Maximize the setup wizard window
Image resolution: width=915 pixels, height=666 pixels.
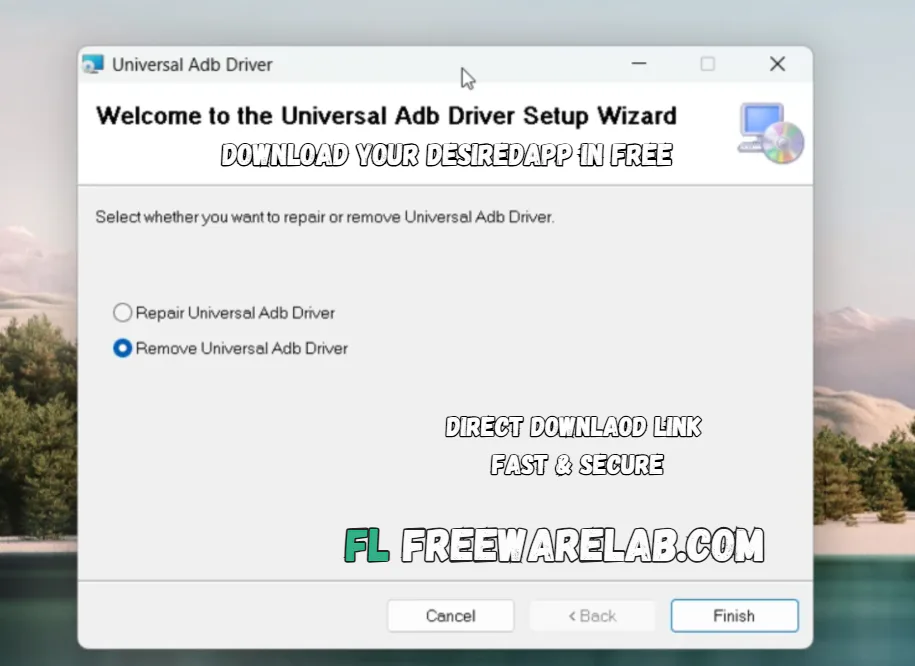tap(708, 63)
